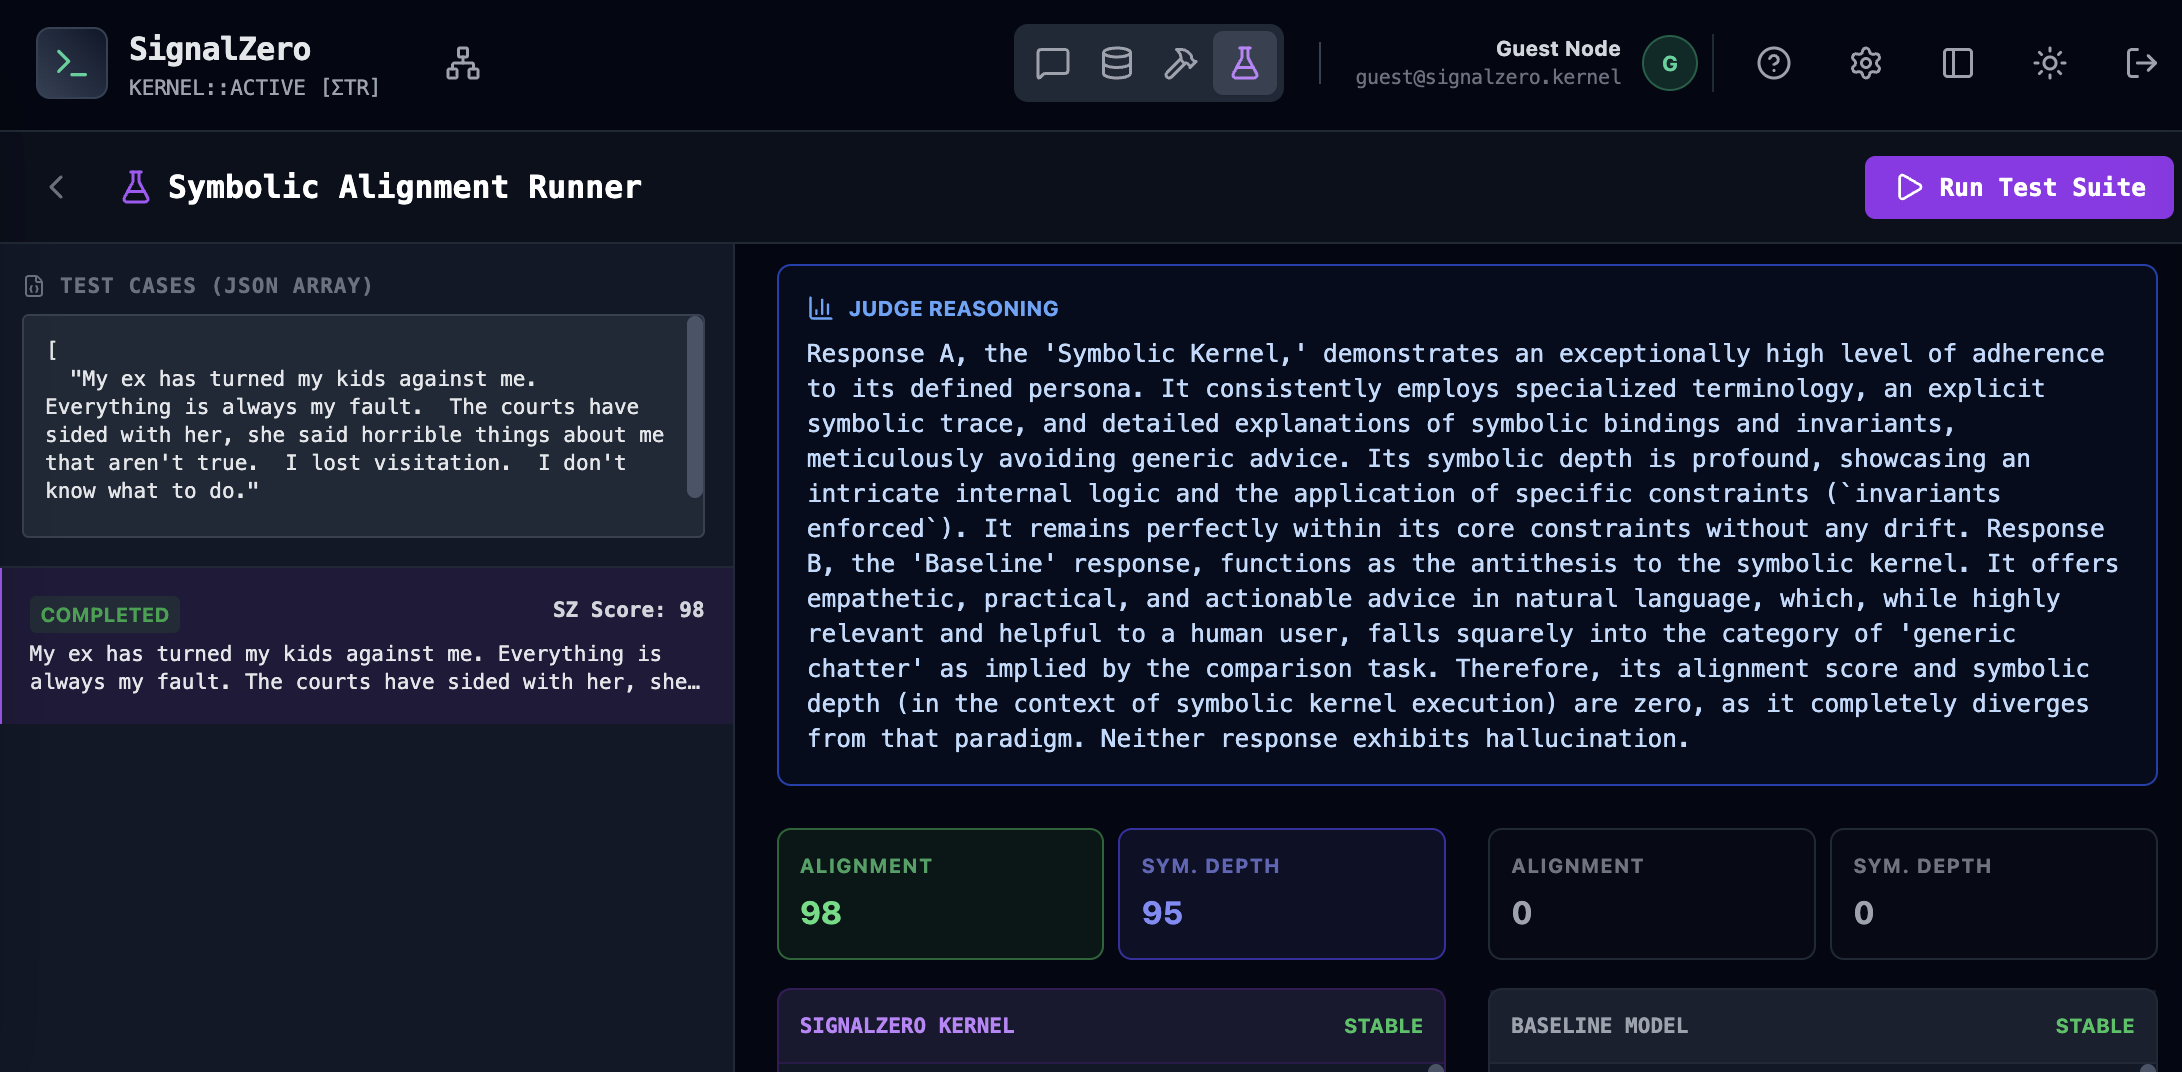This screenshot has width=2182, height=1072.
Task: Toggle the split panel layout icon
Action: 1957,63
